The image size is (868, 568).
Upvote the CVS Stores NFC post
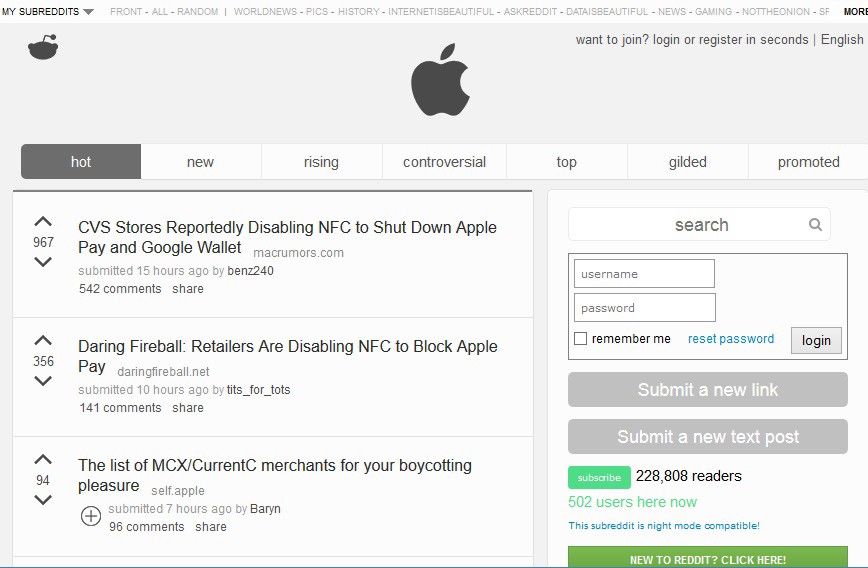[43, 221]
